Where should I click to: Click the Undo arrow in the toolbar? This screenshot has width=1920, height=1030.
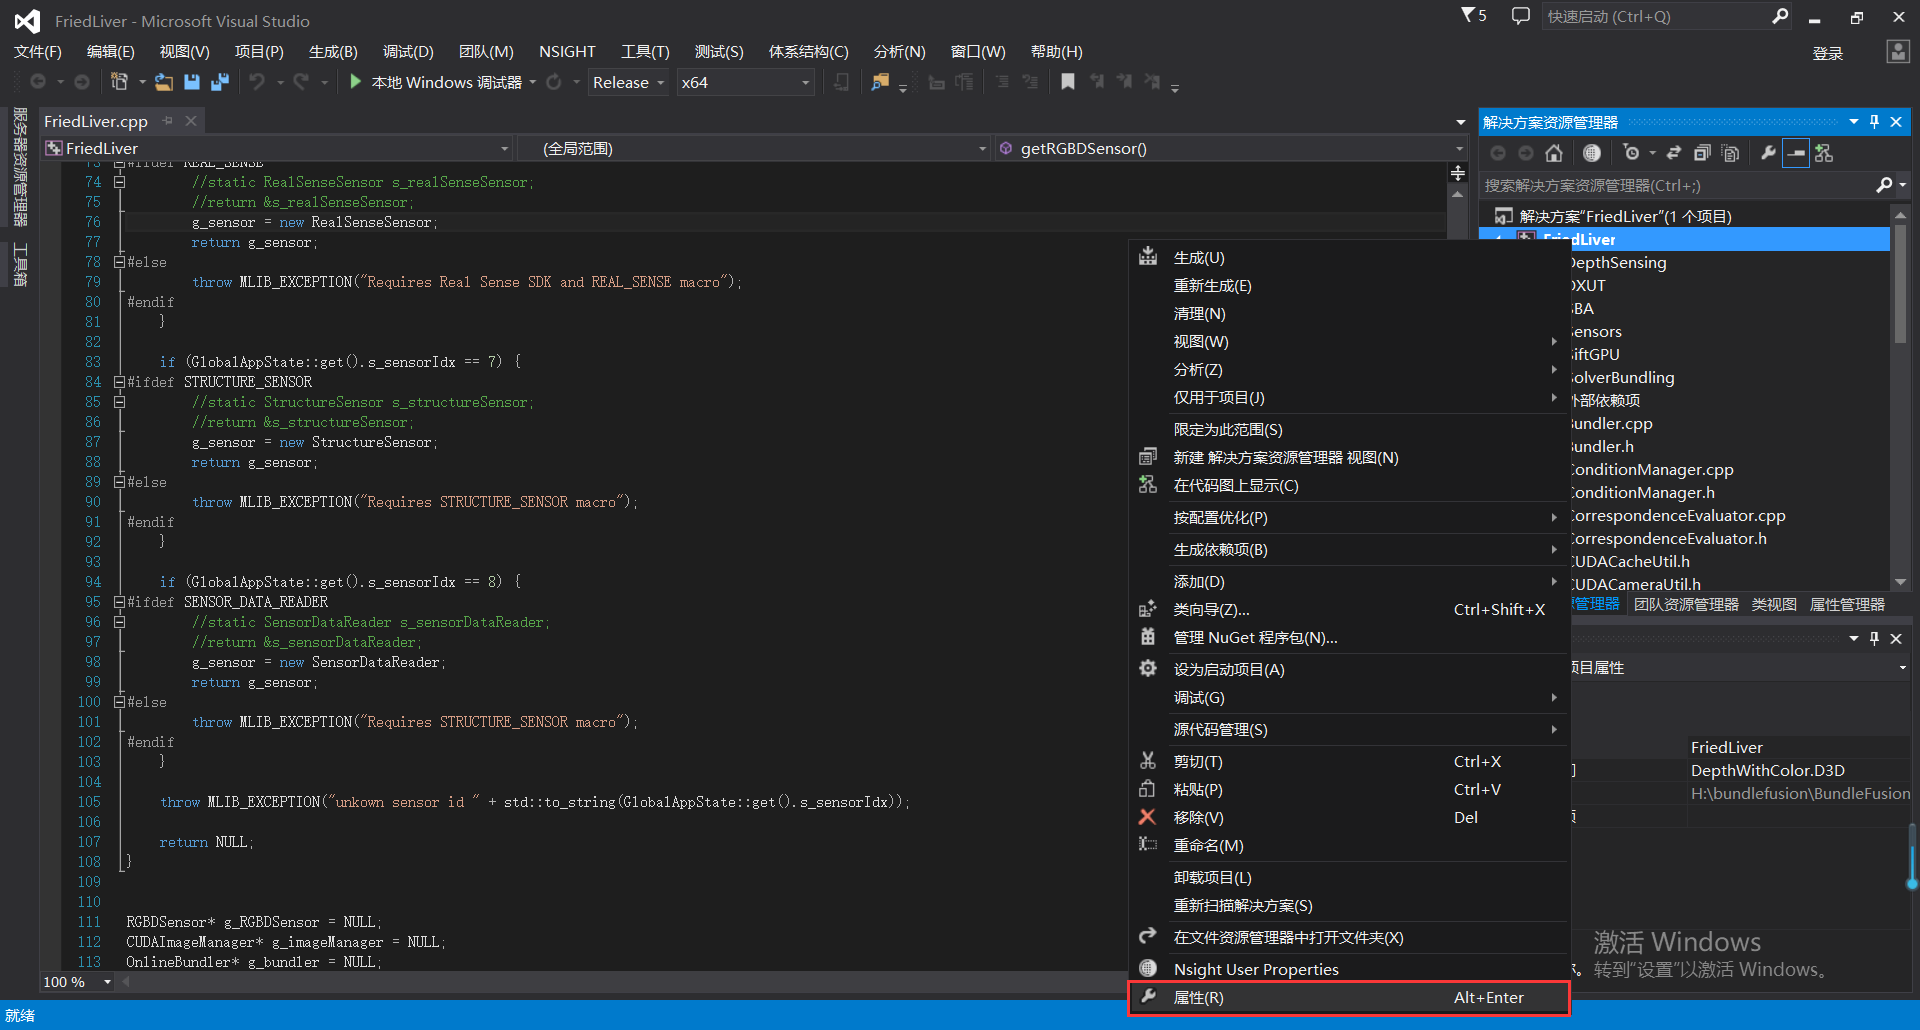pos(257,82)
